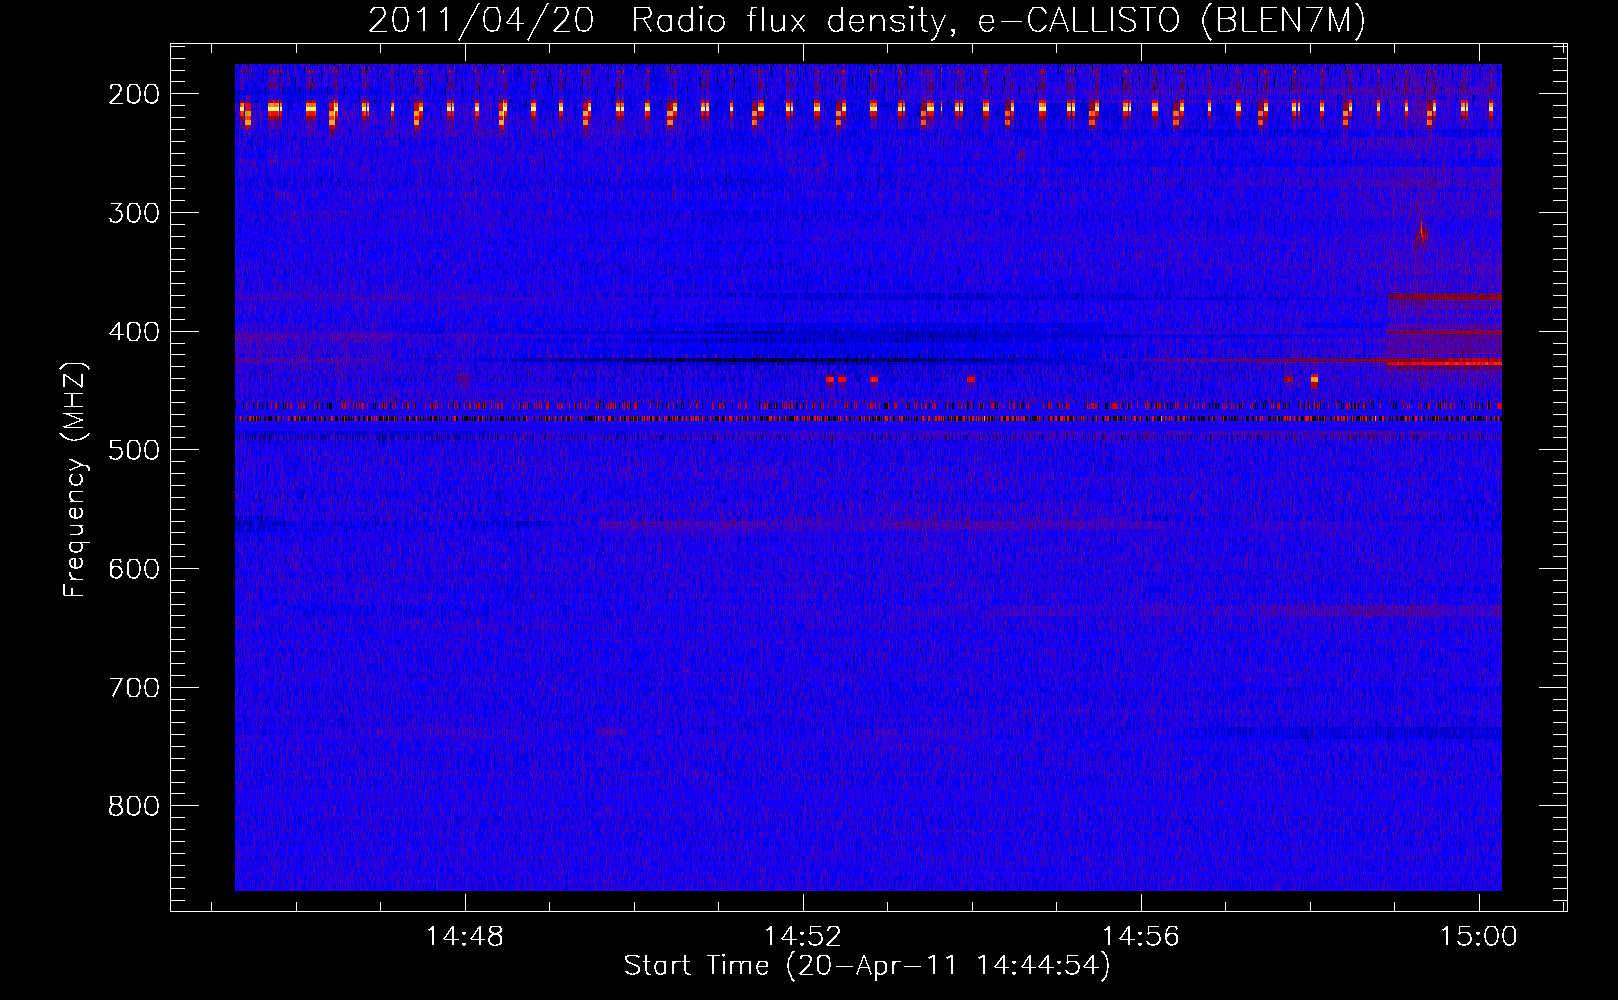Image resolution: width=1618 pixels, height=1000 pixels.
Task: Click the 'Frequency (MHZ)' y-axis label
Action: tap(75, 479)
